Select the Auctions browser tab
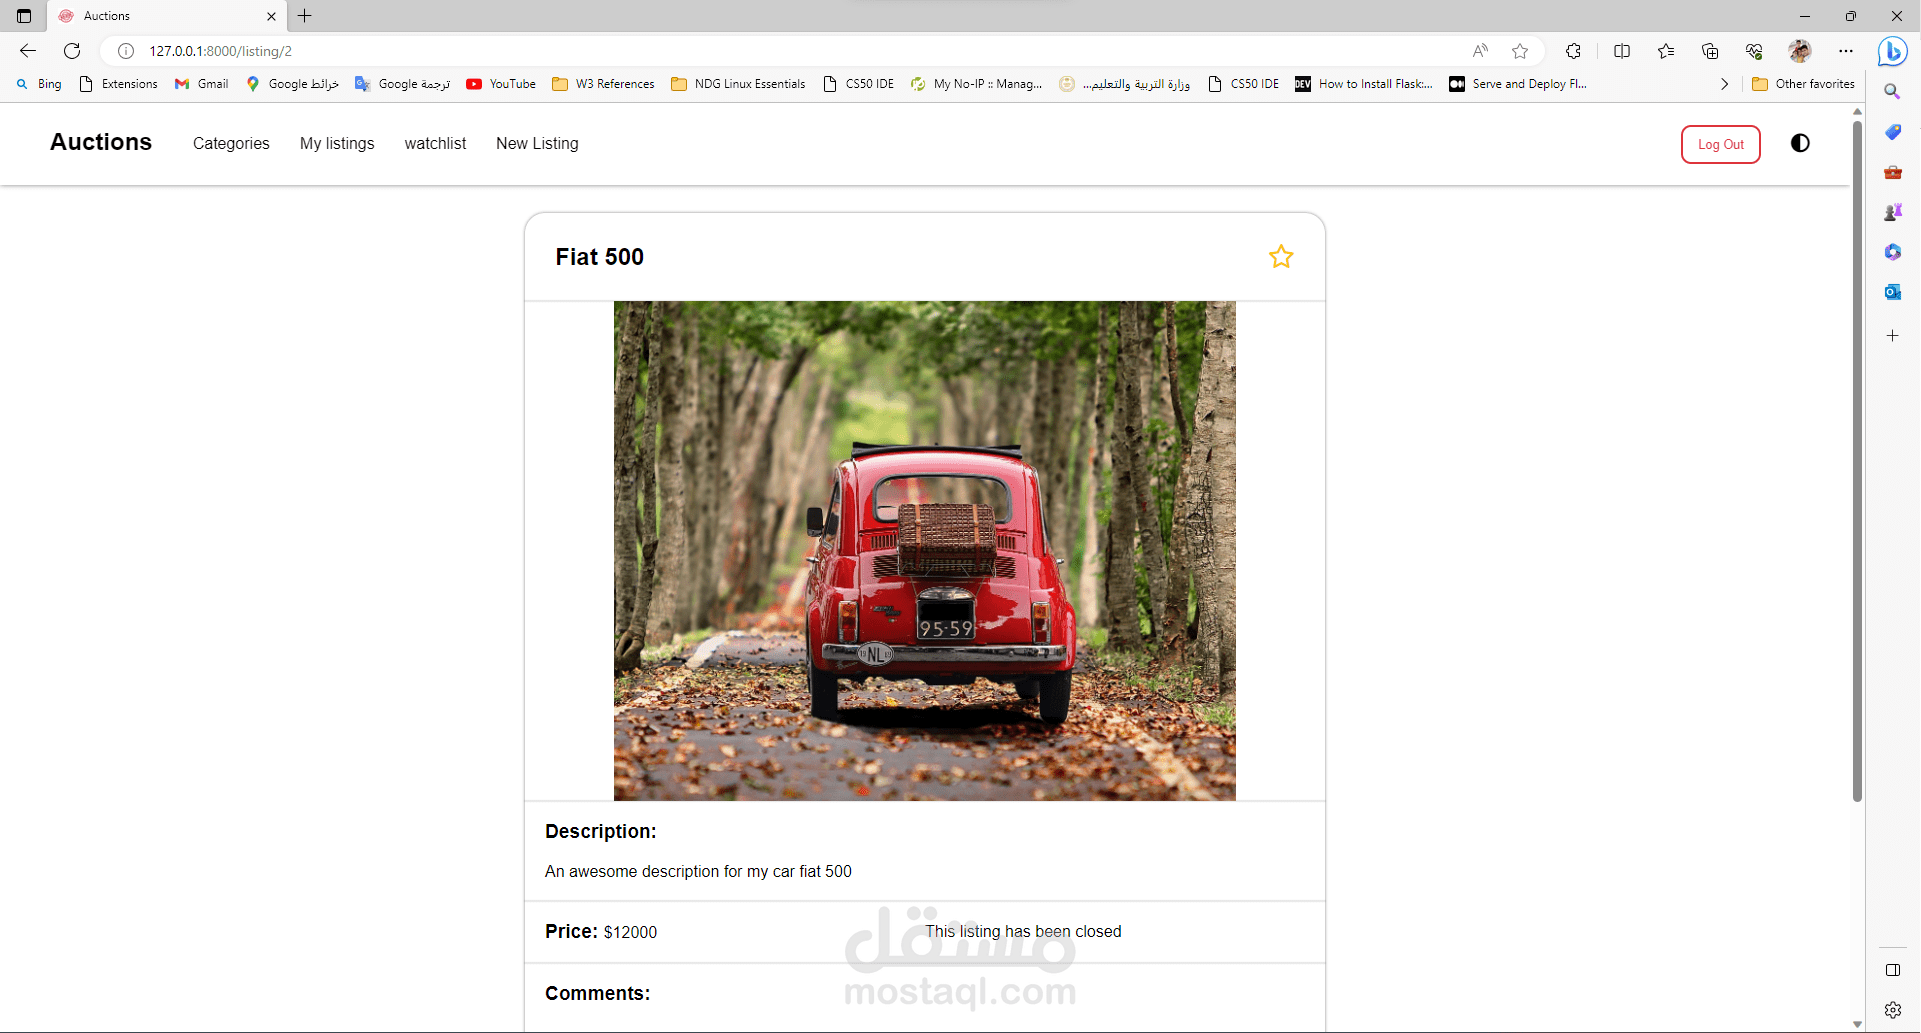The image size is (1921, 1033). (167, 16)
